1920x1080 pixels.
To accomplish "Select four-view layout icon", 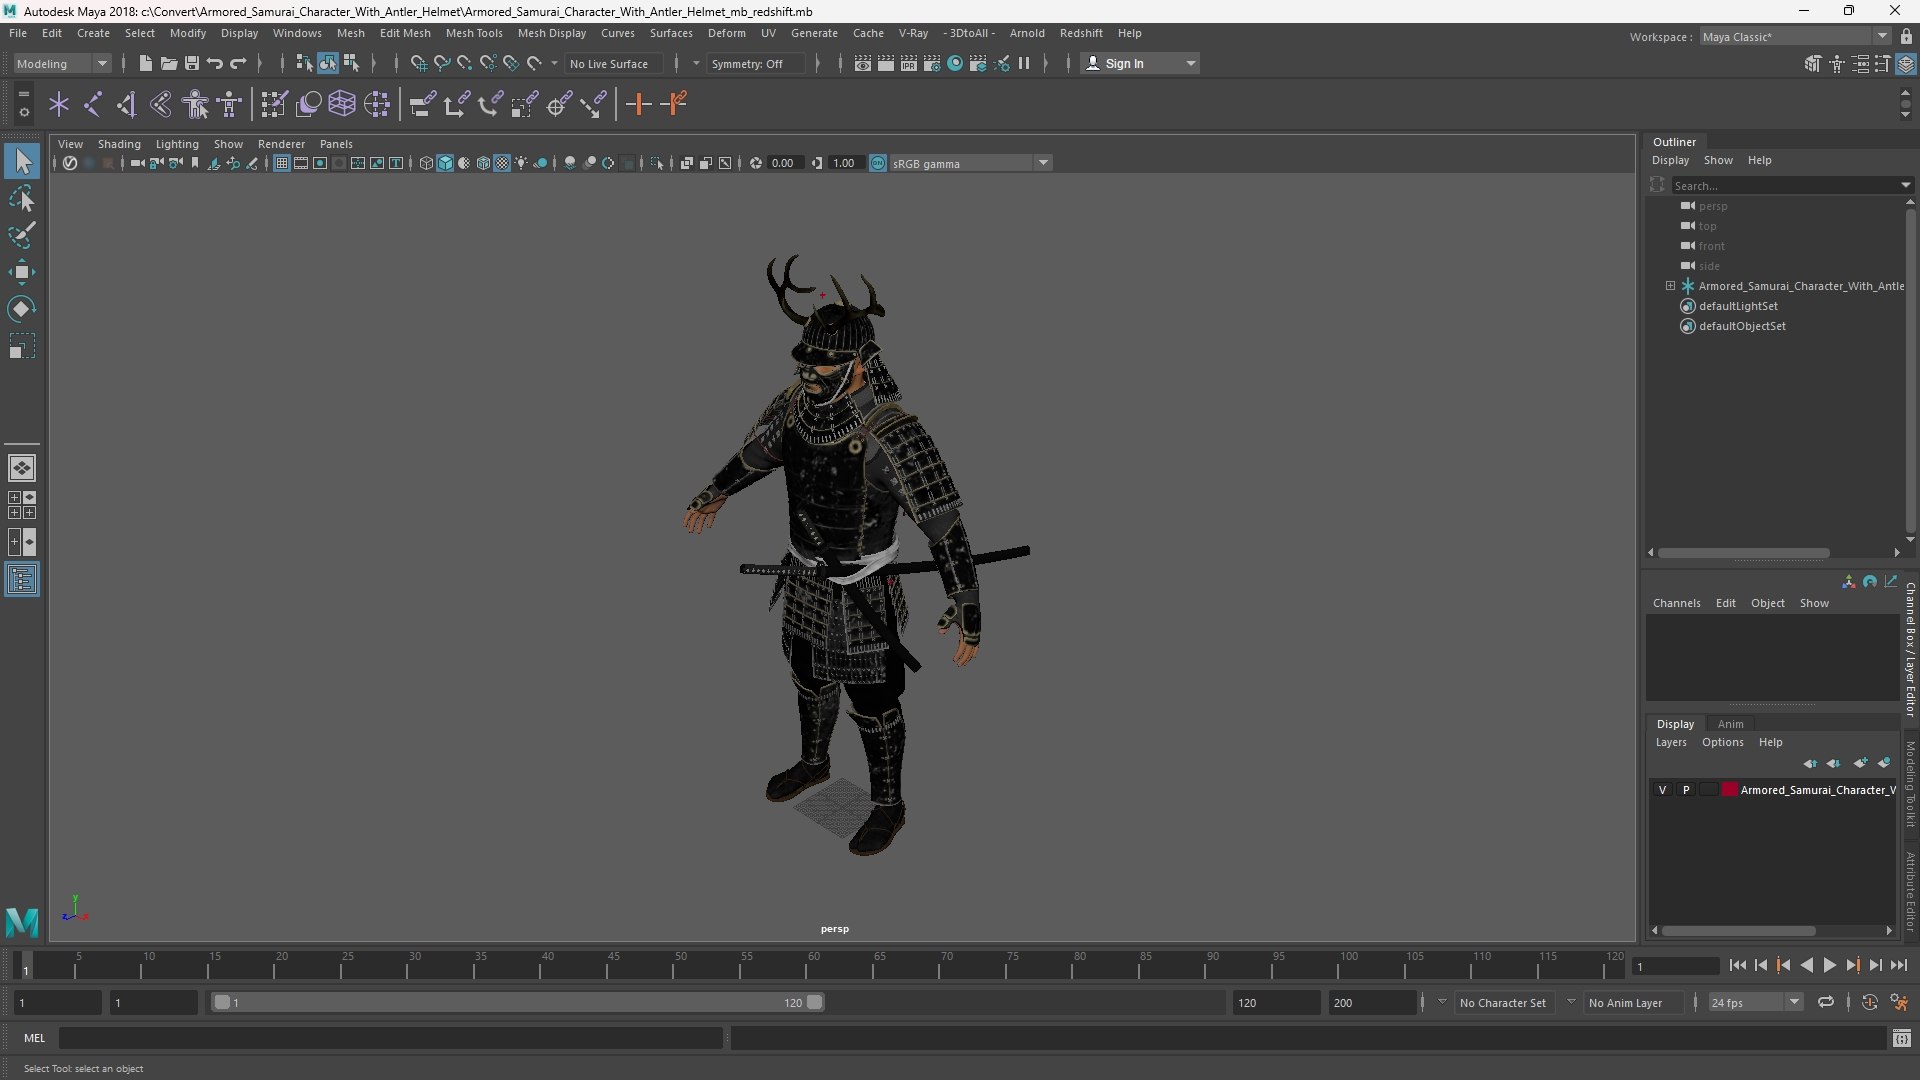I will (22, 505).
